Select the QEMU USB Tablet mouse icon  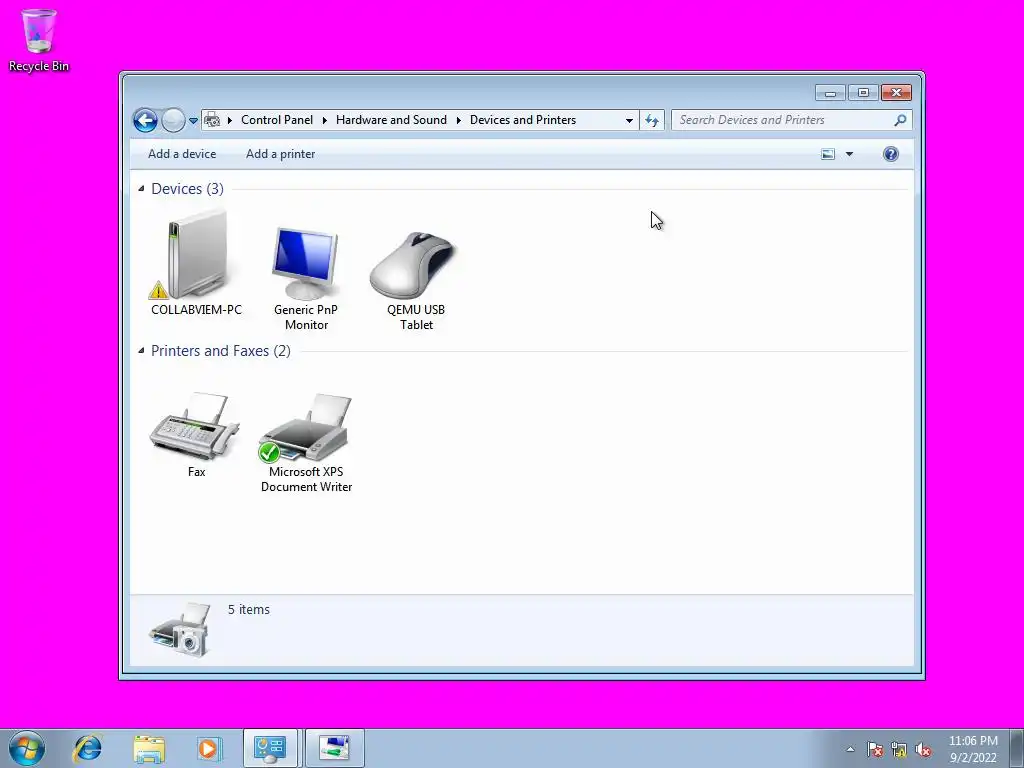(x=413, y=264)
